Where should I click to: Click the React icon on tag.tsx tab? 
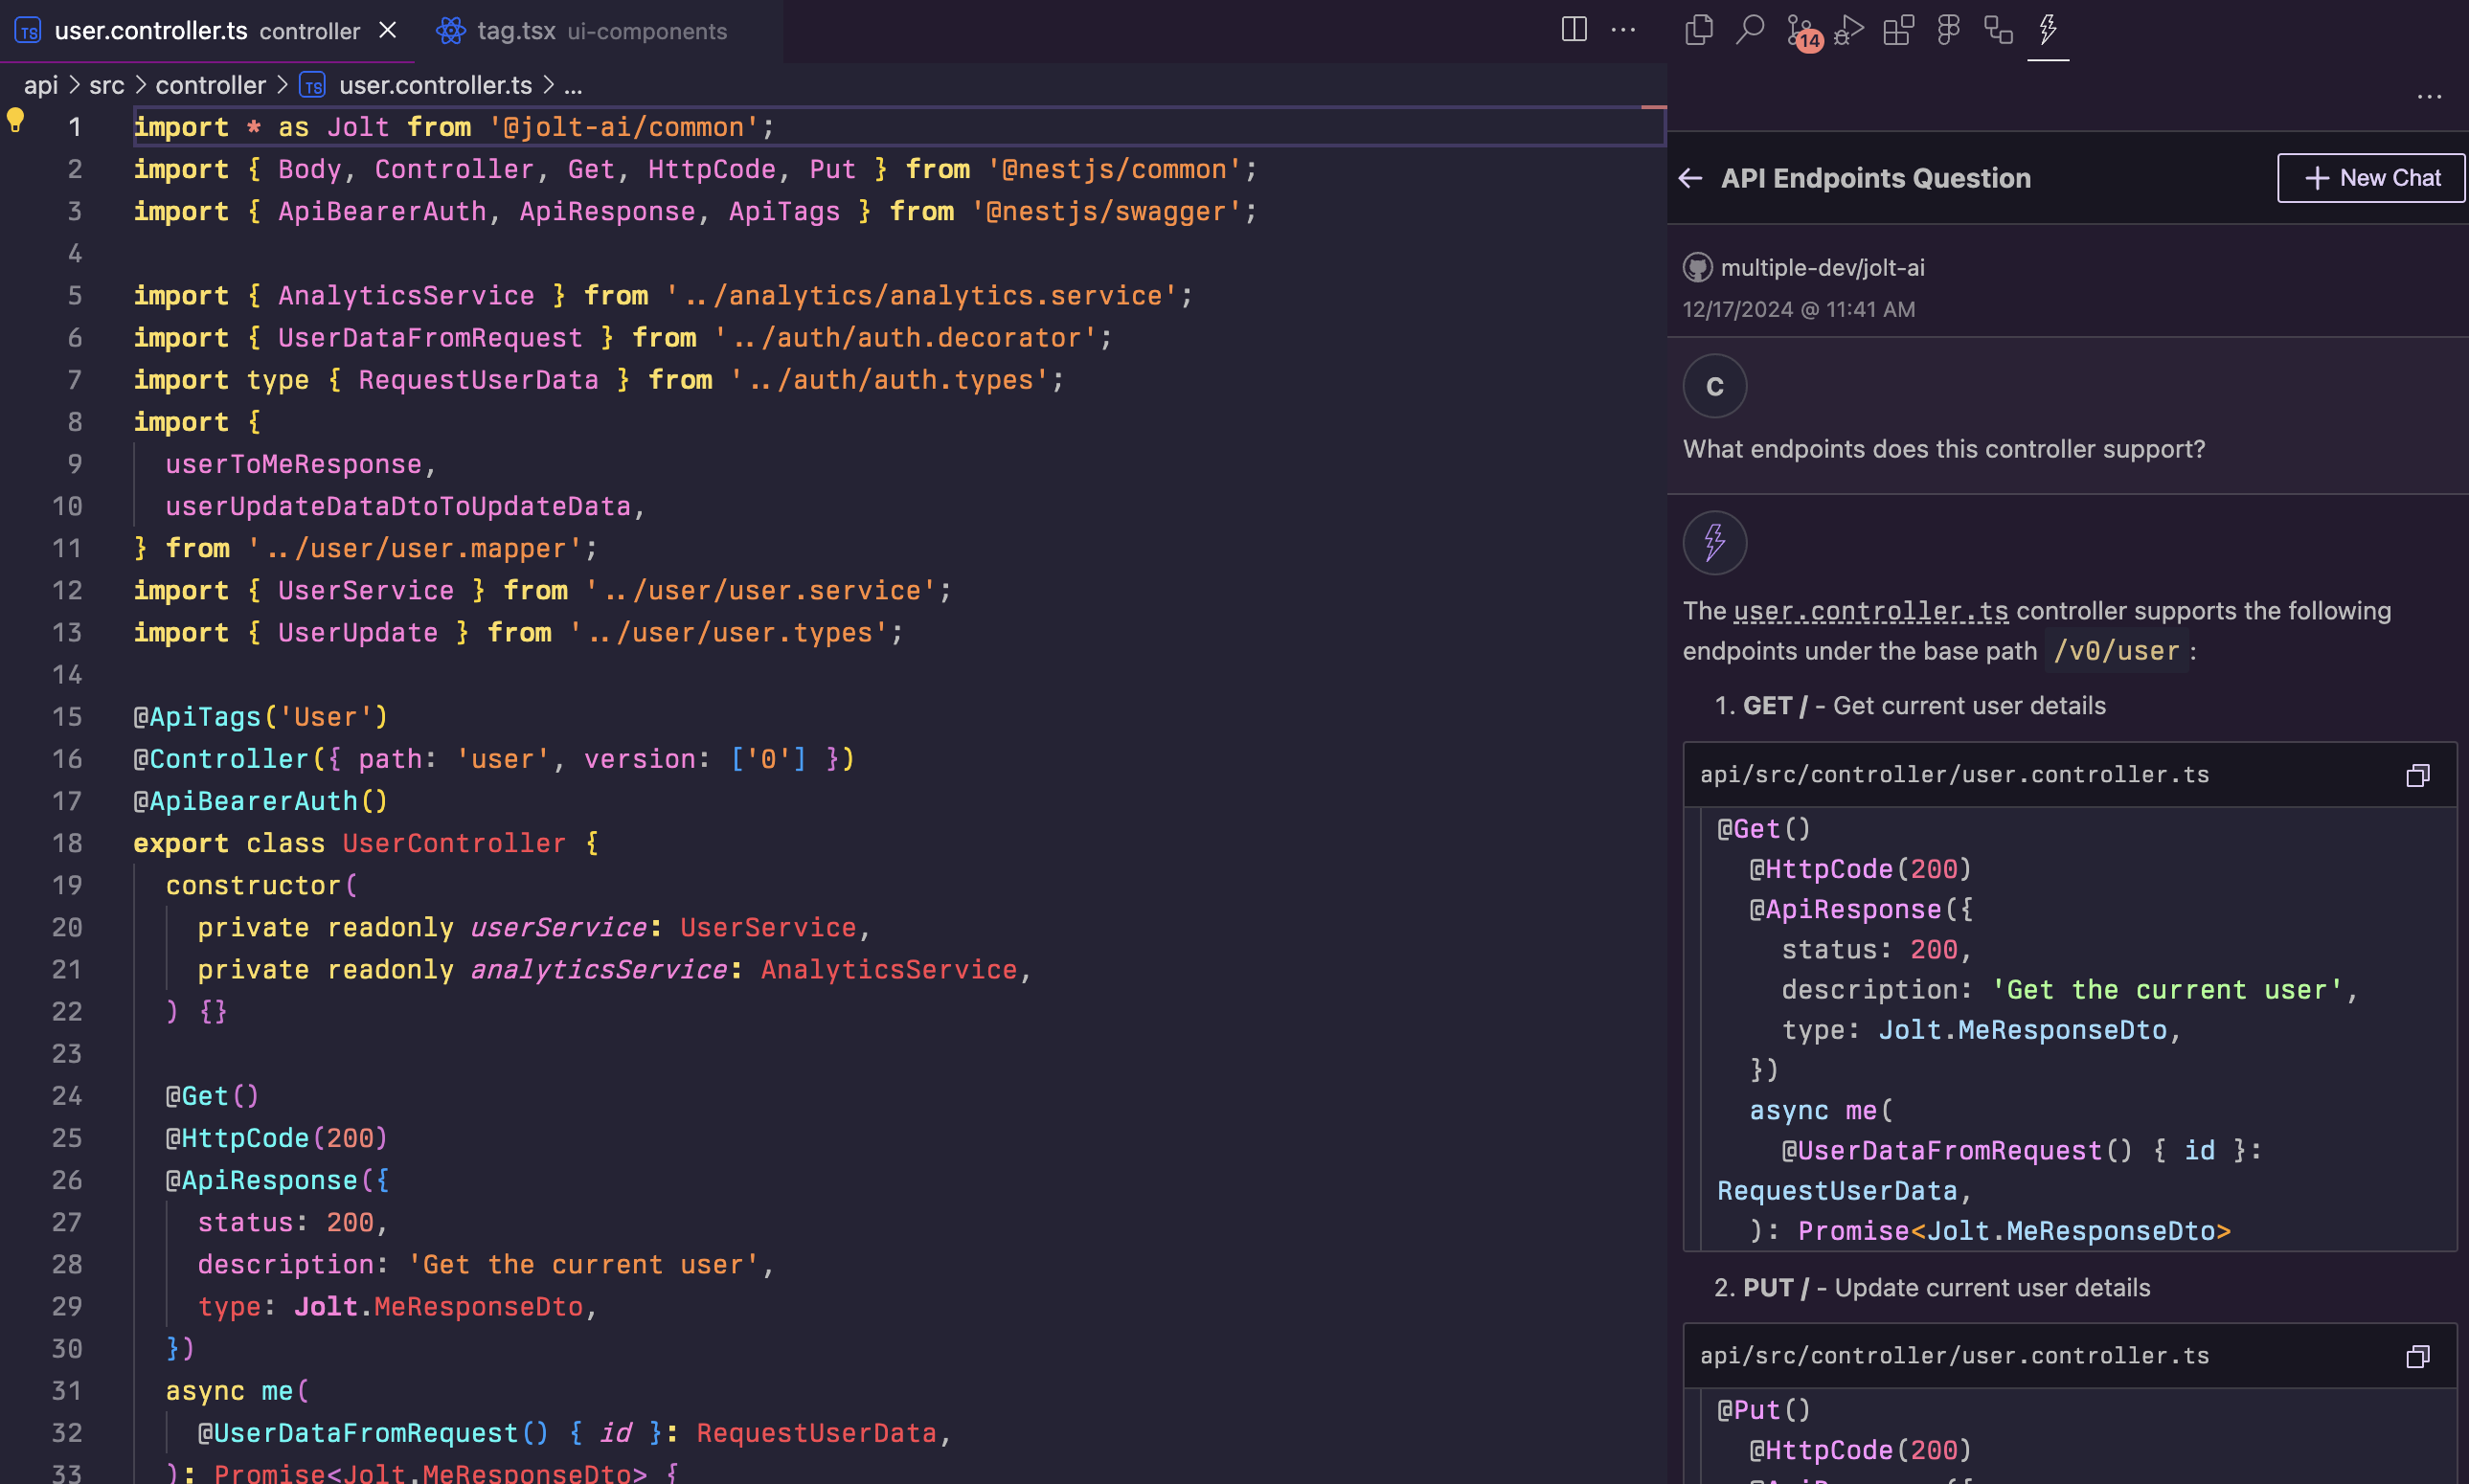coord(451,31)
